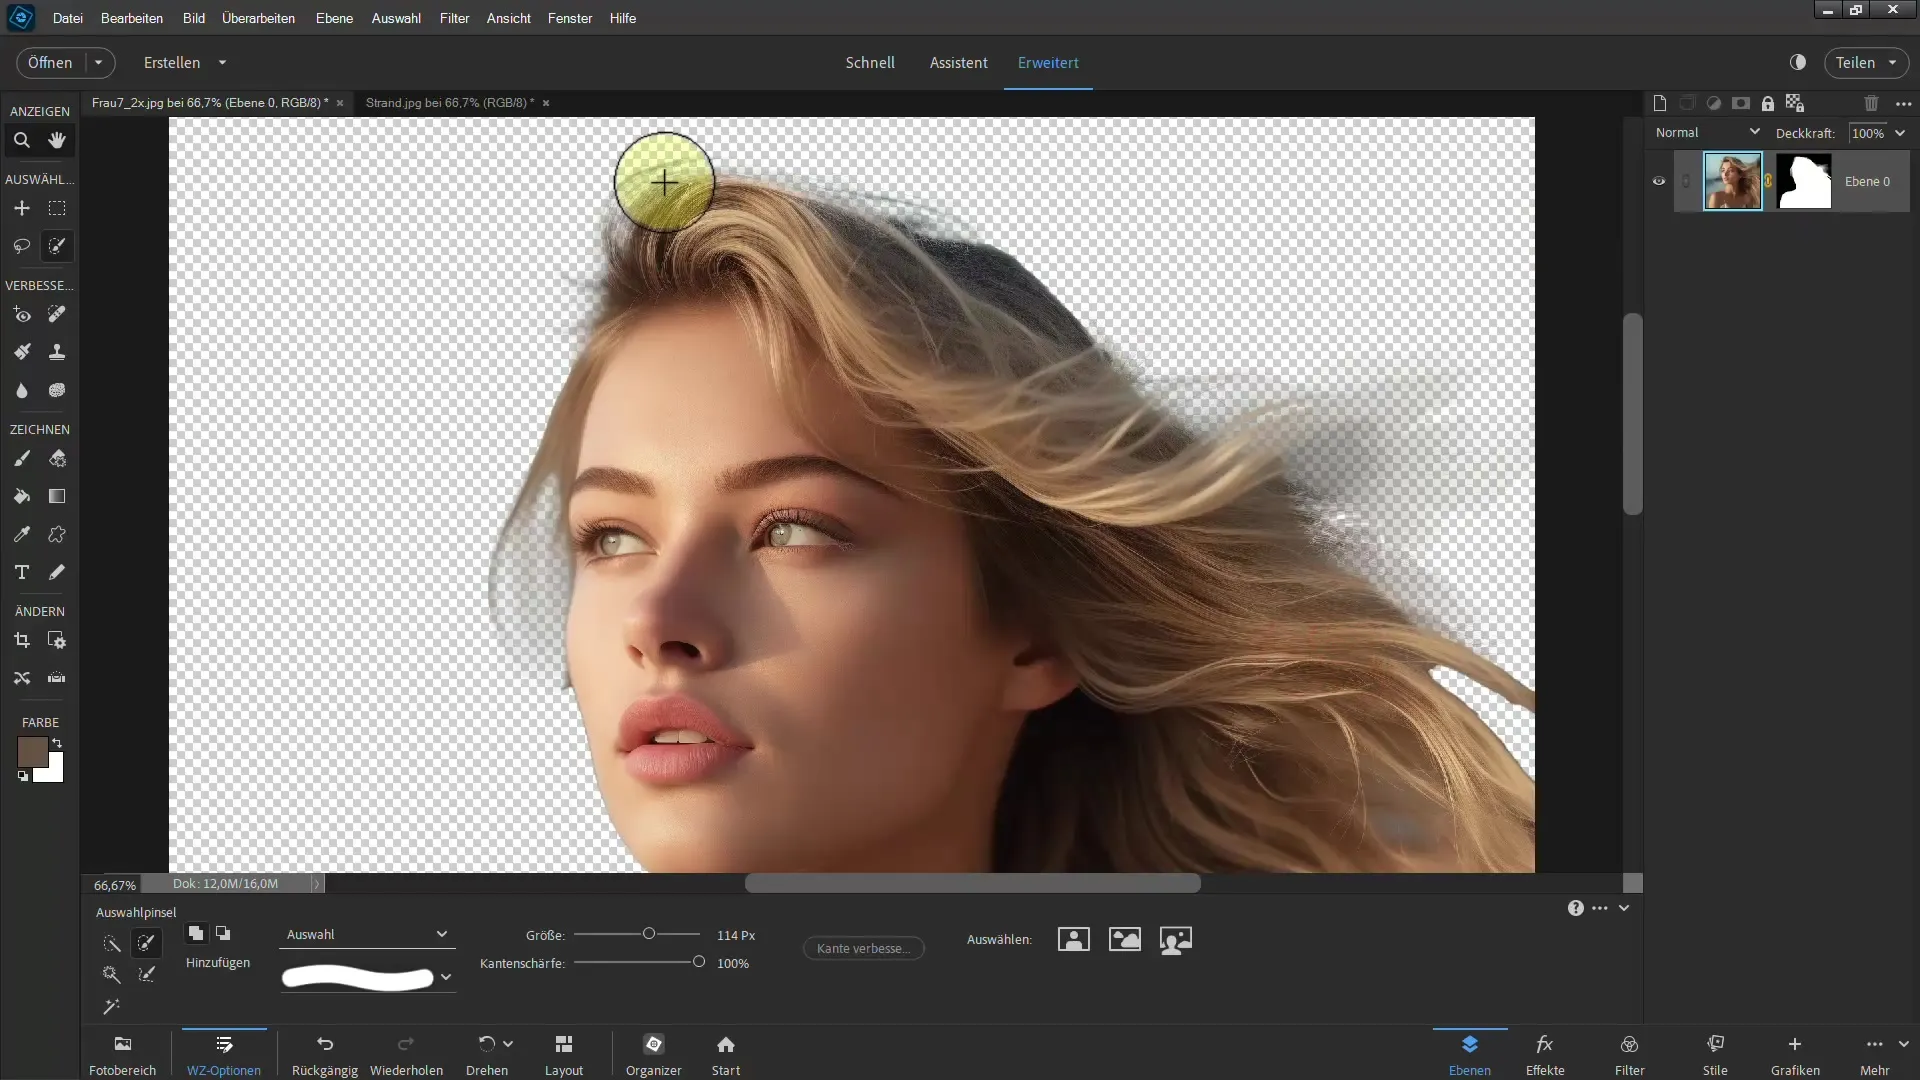
Task: Click Rückgängig to undo
Action: click(x=325, y=1055)
